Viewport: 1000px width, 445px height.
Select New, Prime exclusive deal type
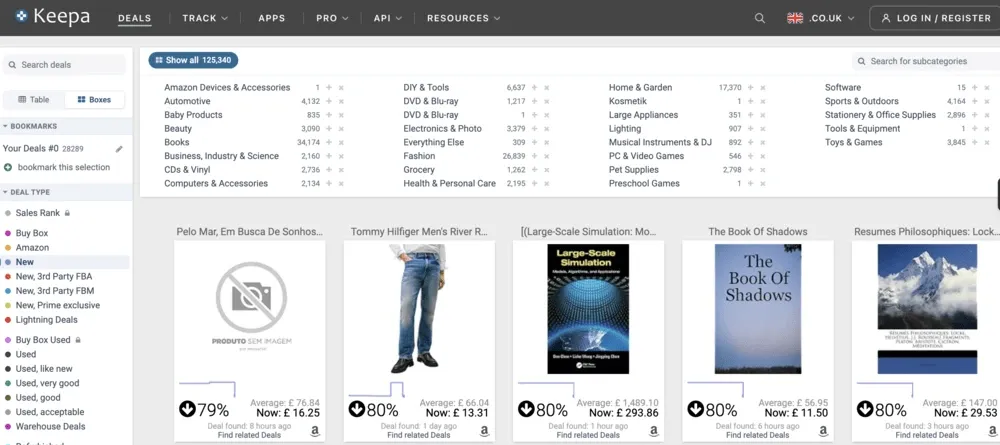pos(57,305)
